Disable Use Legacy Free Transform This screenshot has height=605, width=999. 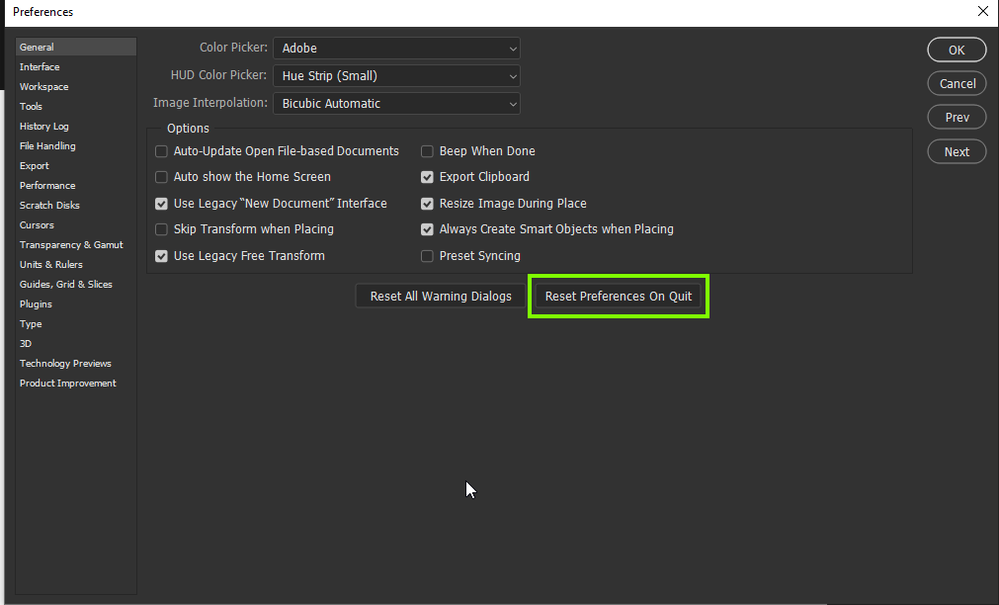point(161,256)
